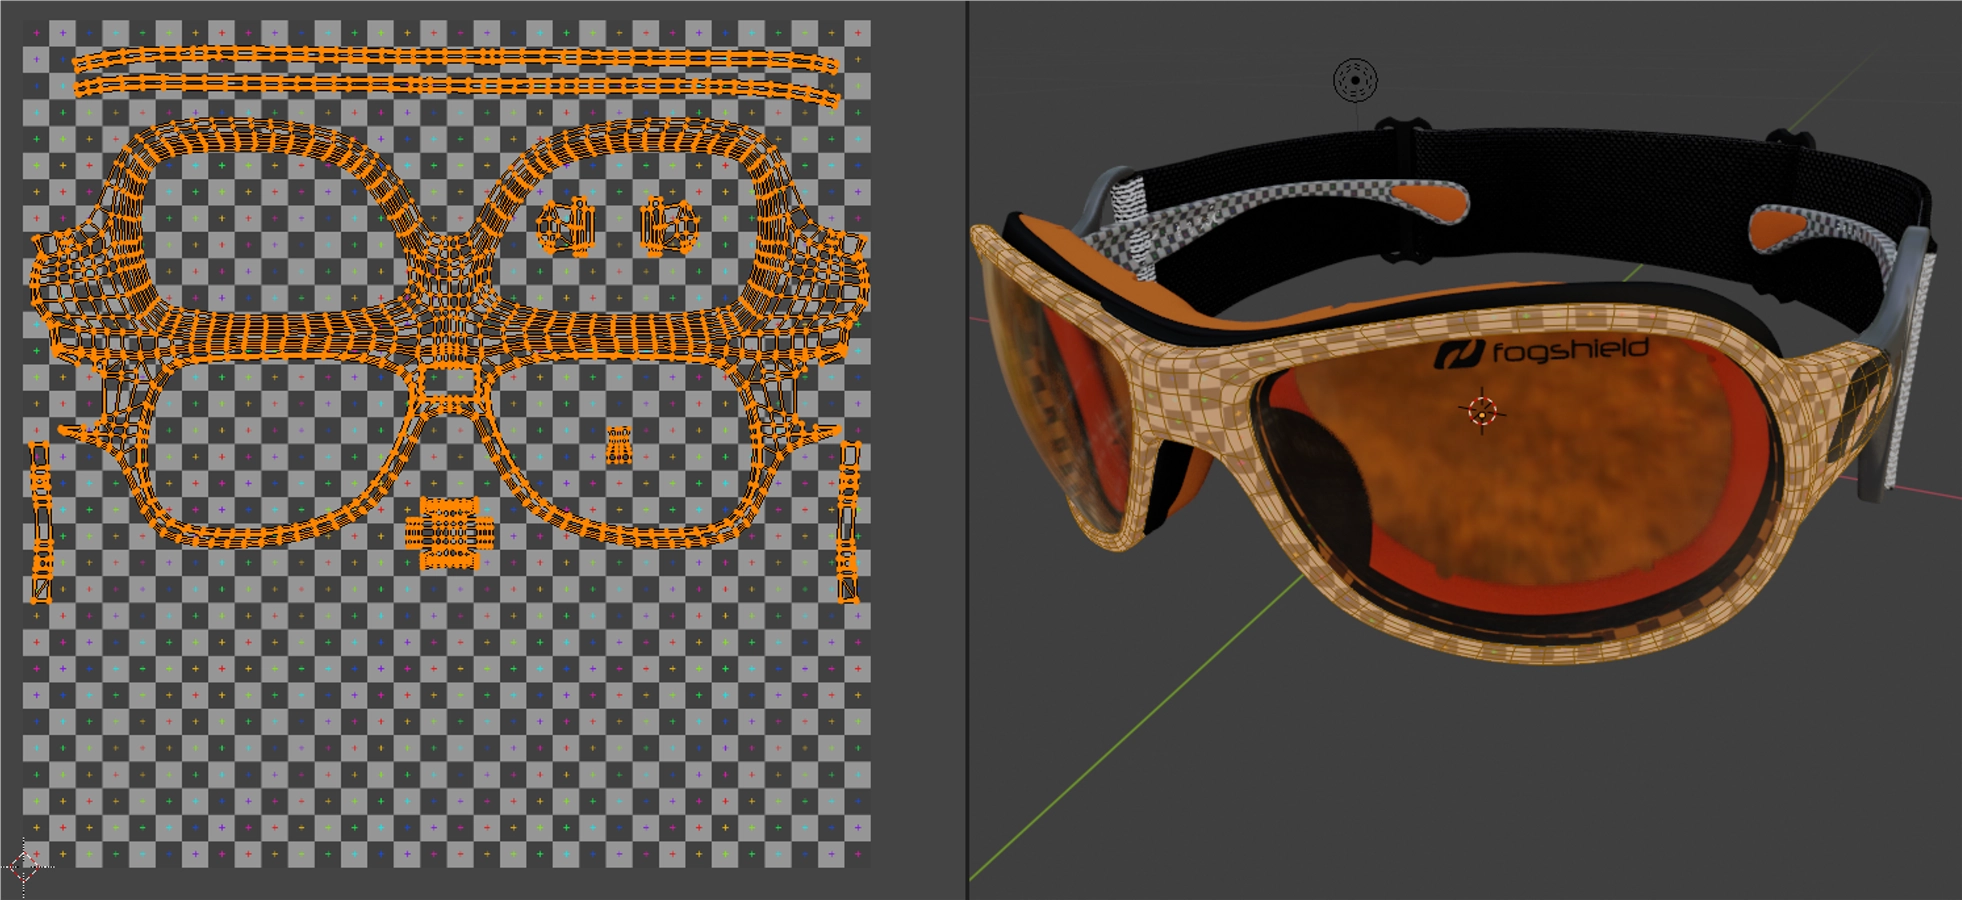Screen dimensions: 1962x900
Task: Click the 3D cursor crosshair on the lens
Action: click(1482, 410)
